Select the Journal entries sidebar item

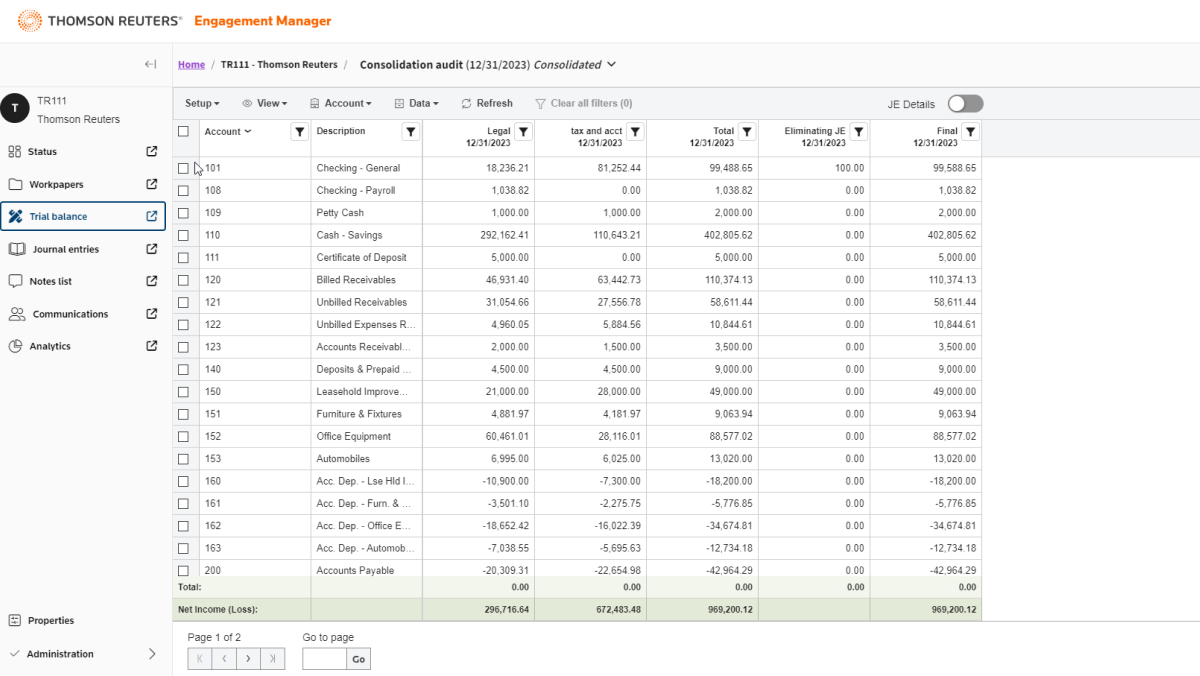(70, 249)
